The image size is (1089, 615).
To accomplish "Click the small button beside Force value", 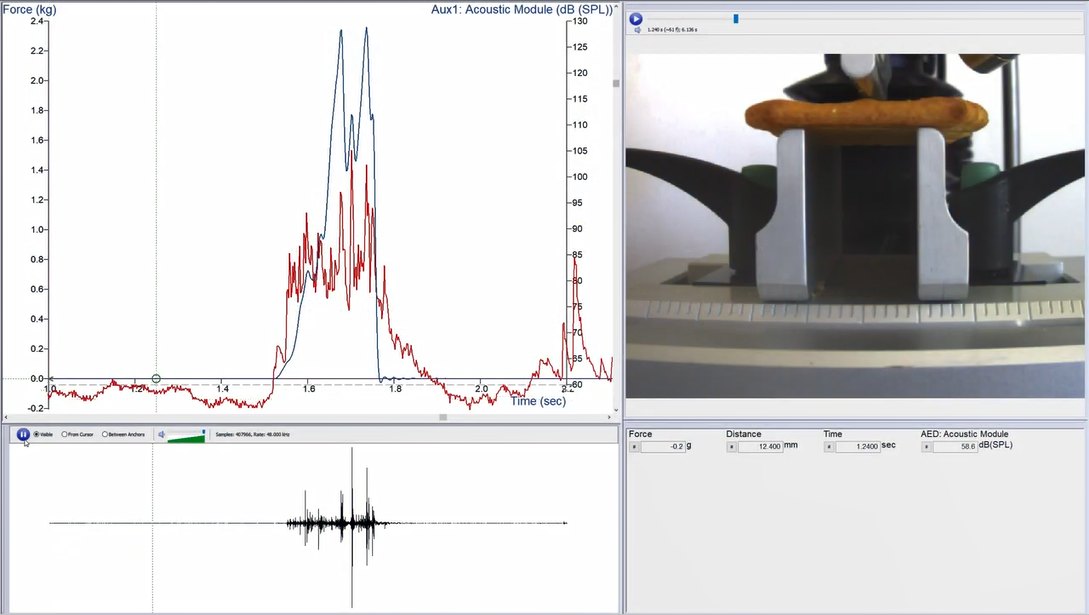I will (633, 446).
